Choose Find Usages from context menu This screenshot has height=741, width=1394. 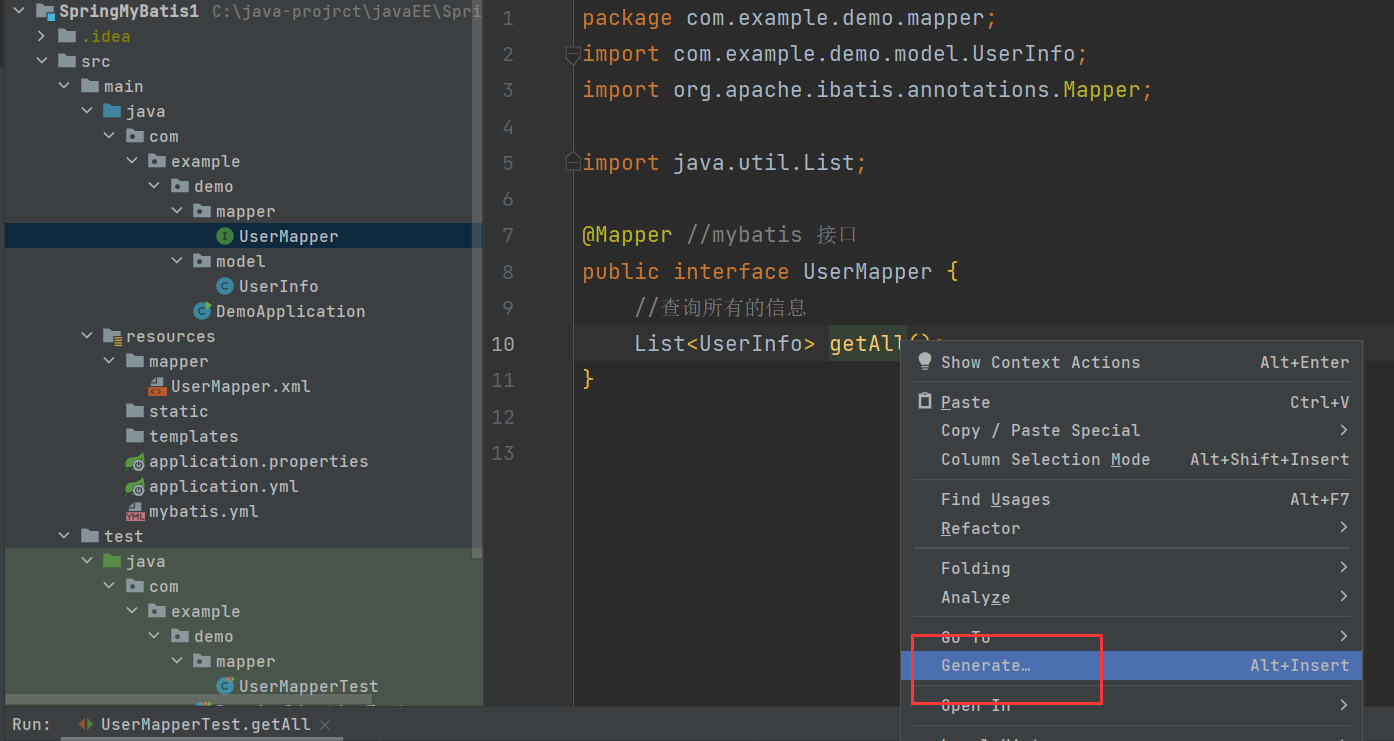point(1132,499)
